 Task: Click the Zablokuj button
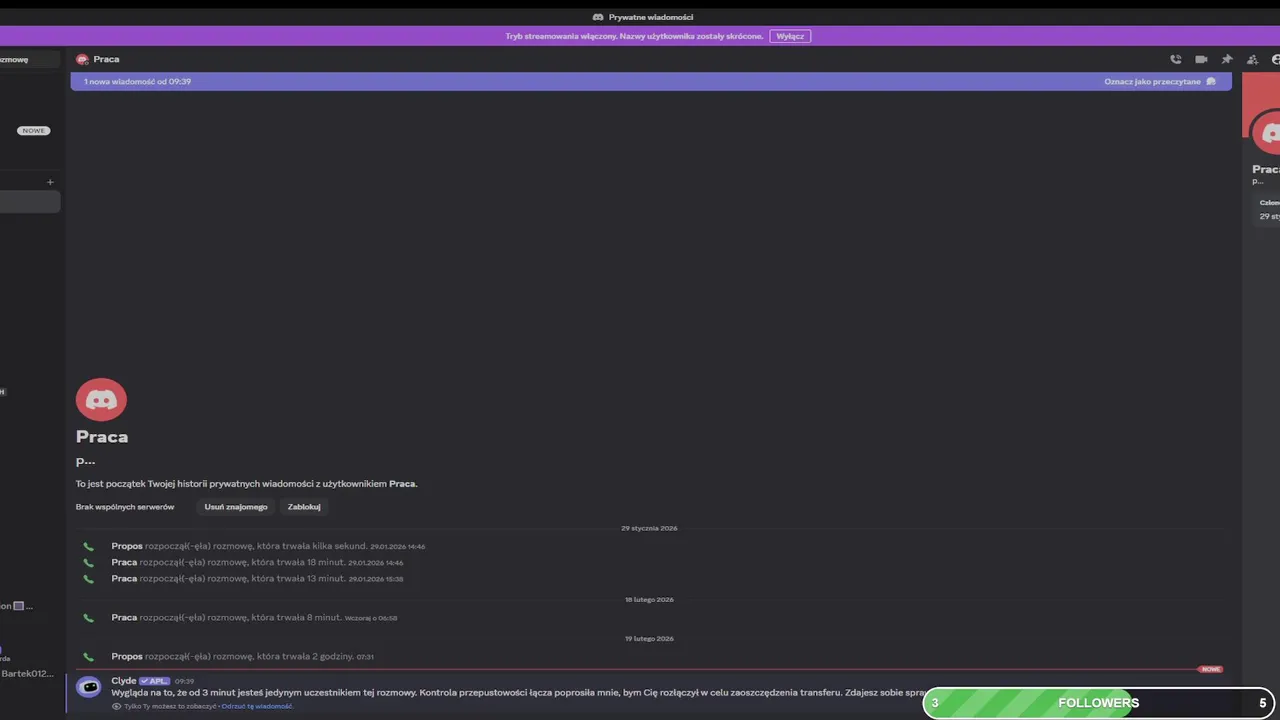click(304, 507)
